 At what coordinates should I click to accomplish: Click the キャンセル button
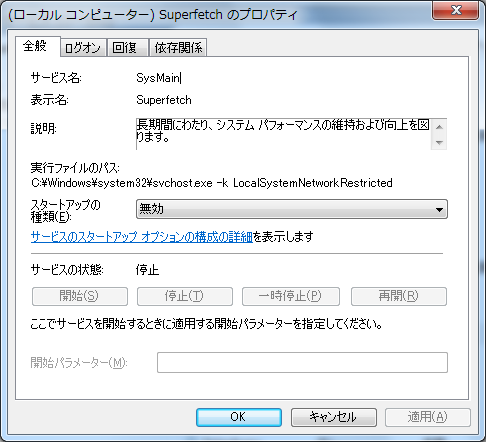pyautogui.click(x=334, y=417)
